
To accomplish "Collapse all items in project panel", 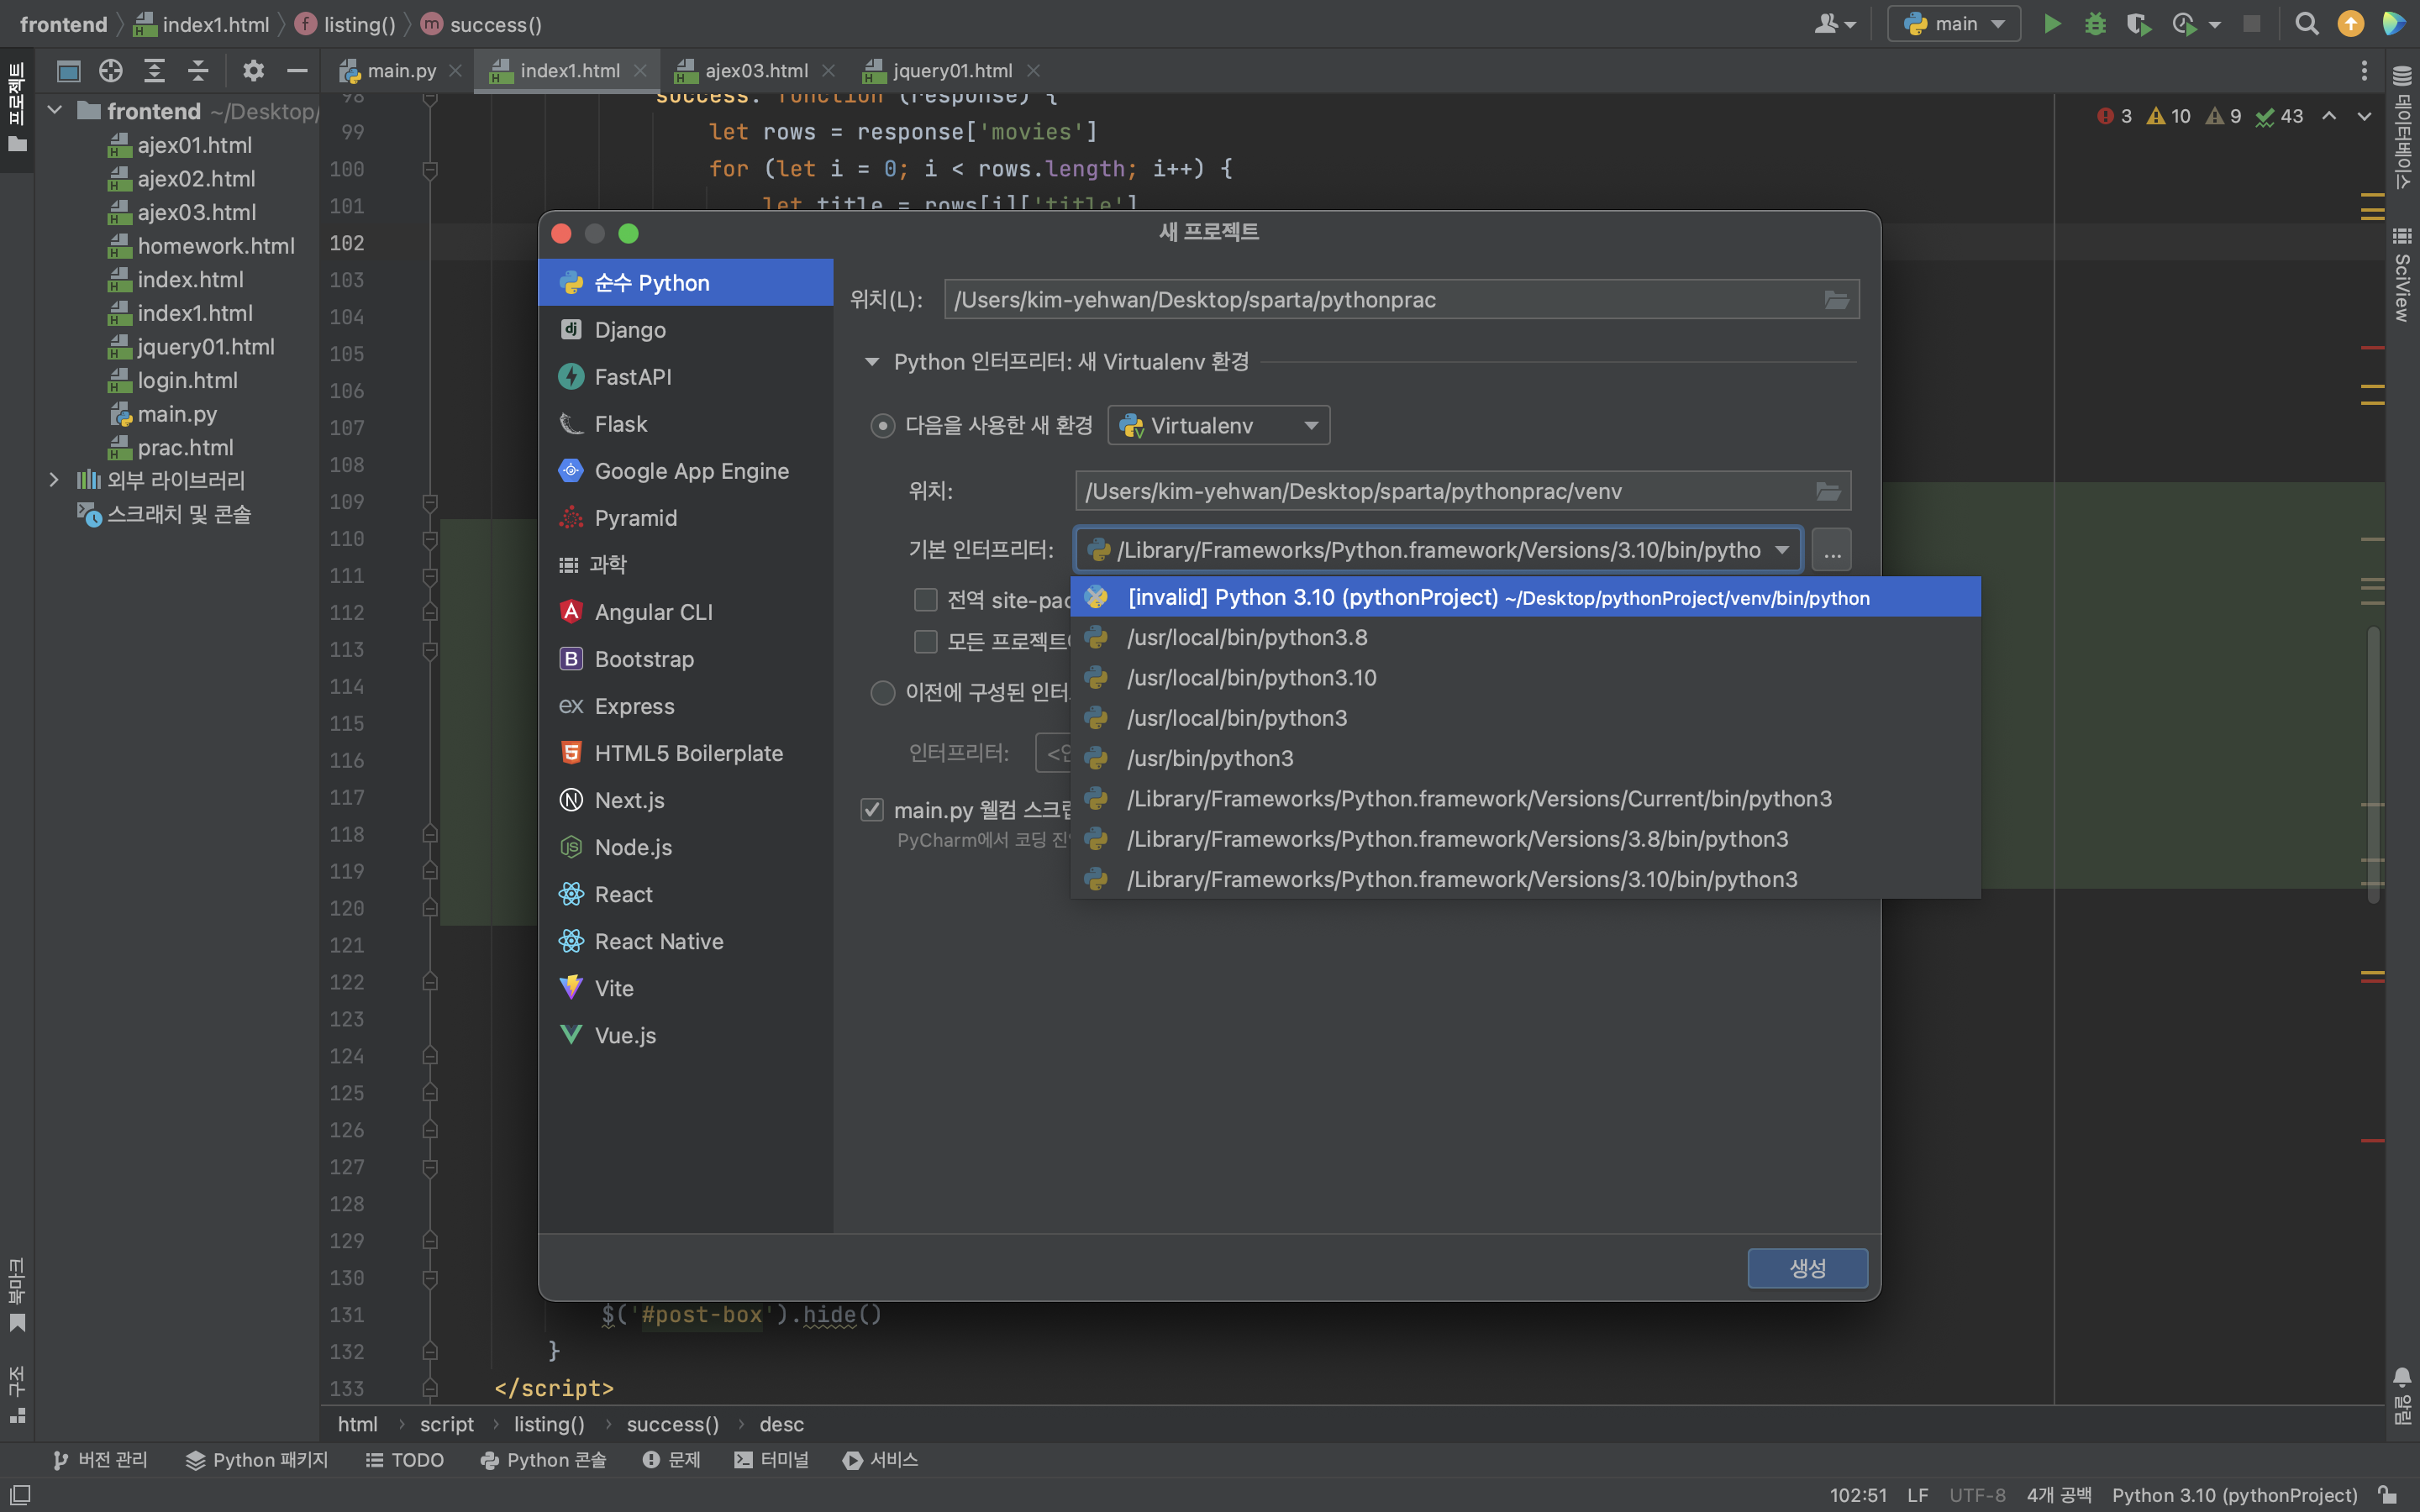I will 198,71.
